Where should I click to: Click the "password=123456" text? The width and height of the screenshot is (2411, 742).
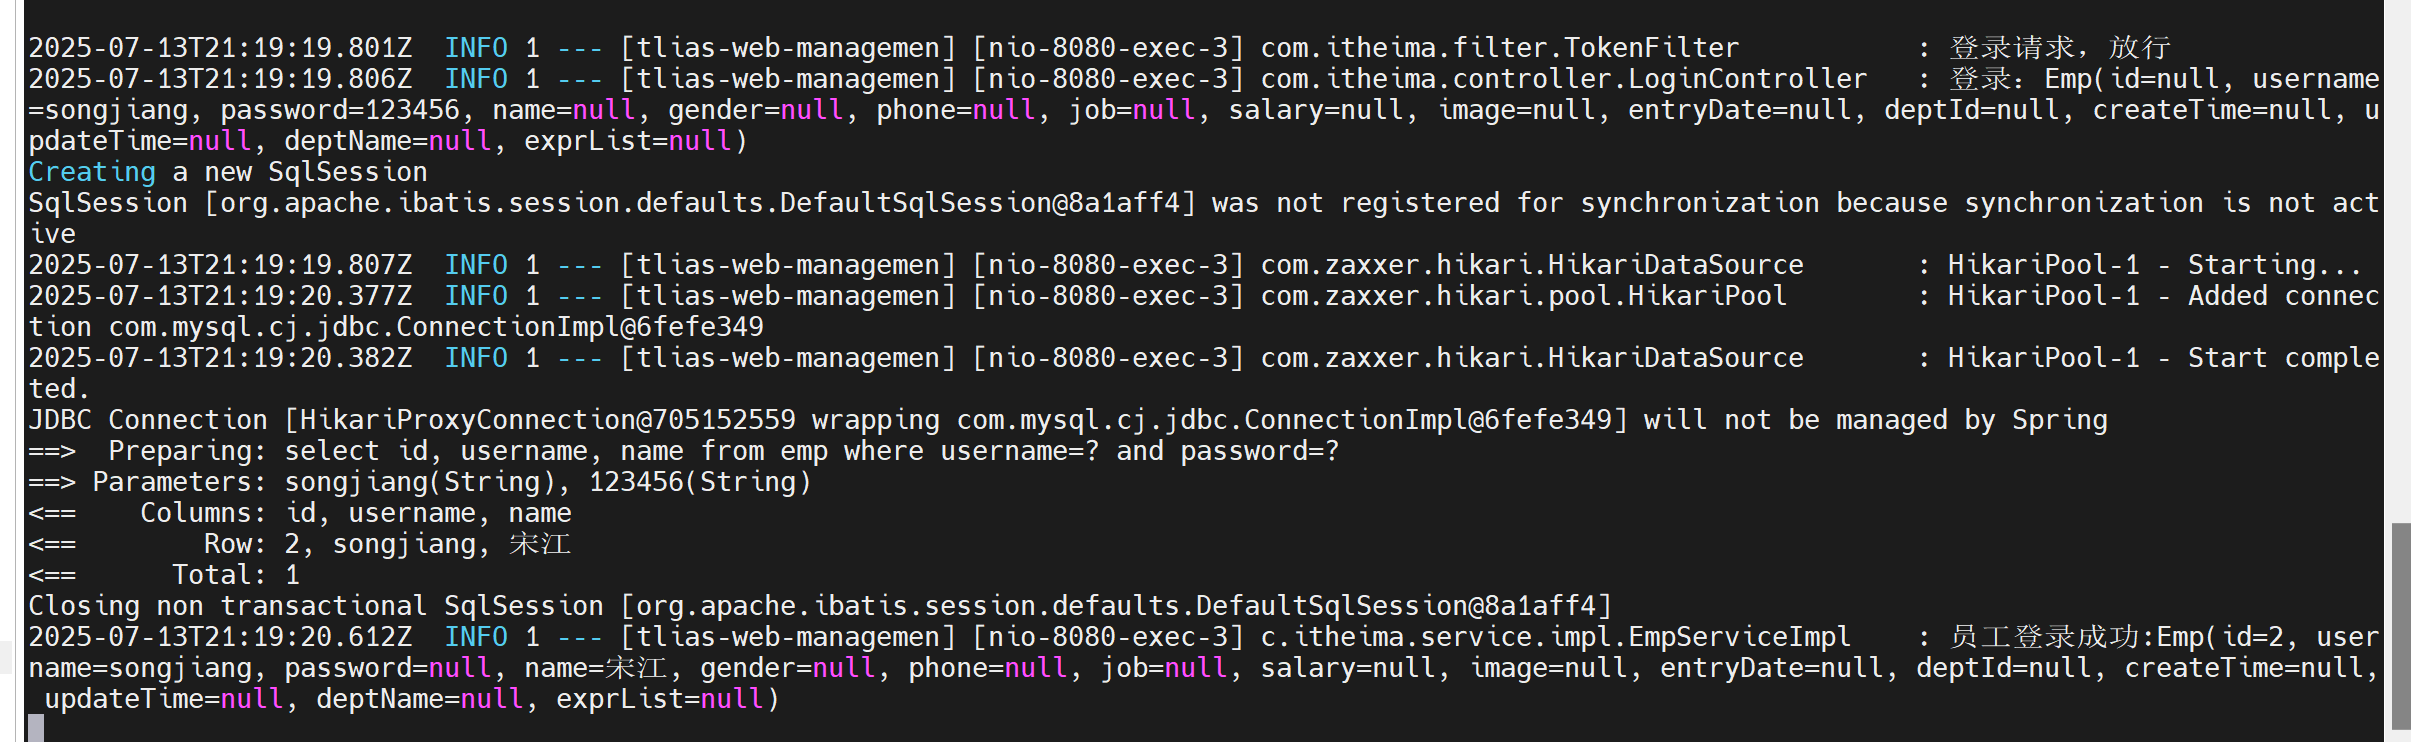click(x=339, y=110)
